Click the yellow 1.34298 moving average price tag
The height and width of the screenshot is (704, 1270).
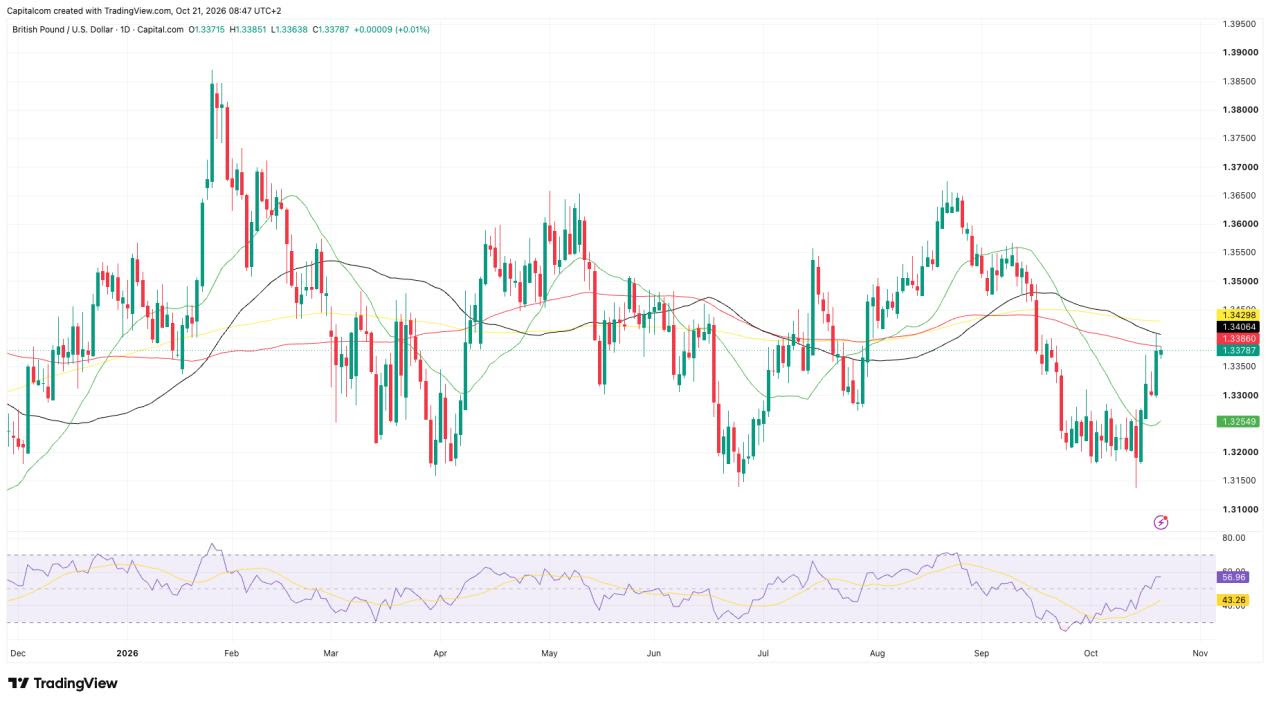click(1238, 315)
